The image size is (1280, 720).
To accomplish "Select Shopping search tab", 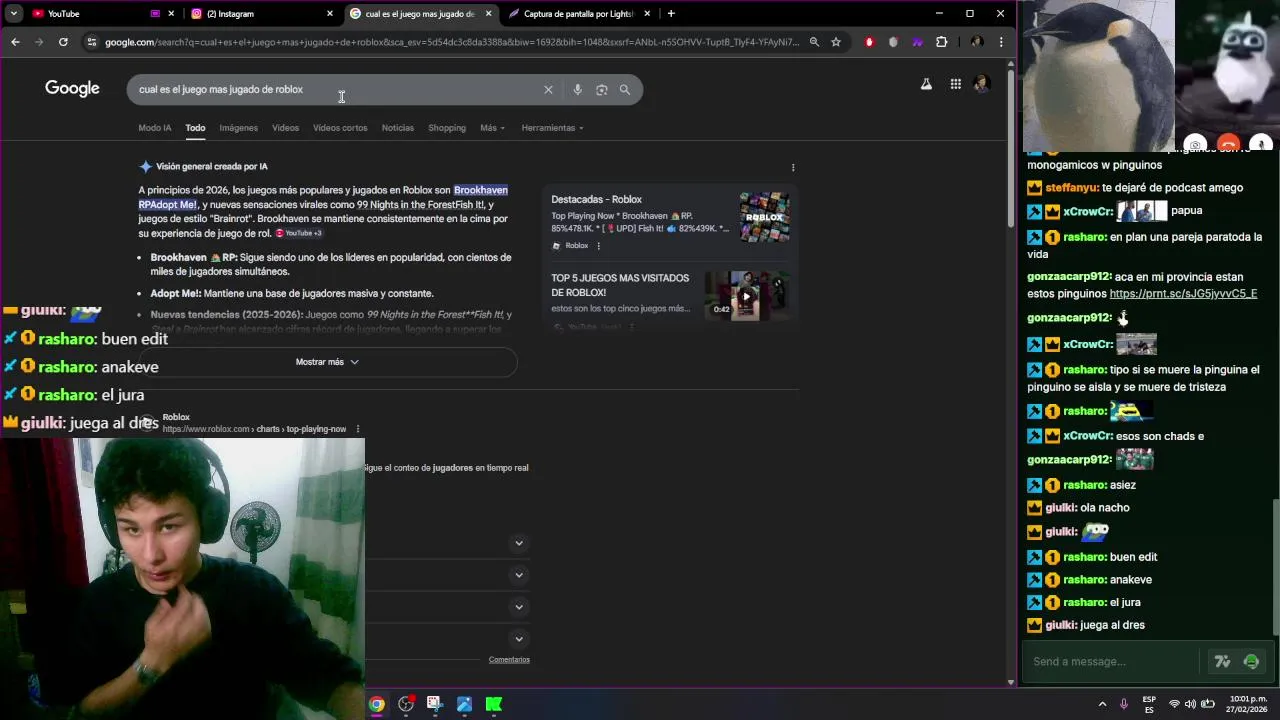I will [x=447, y=128].
